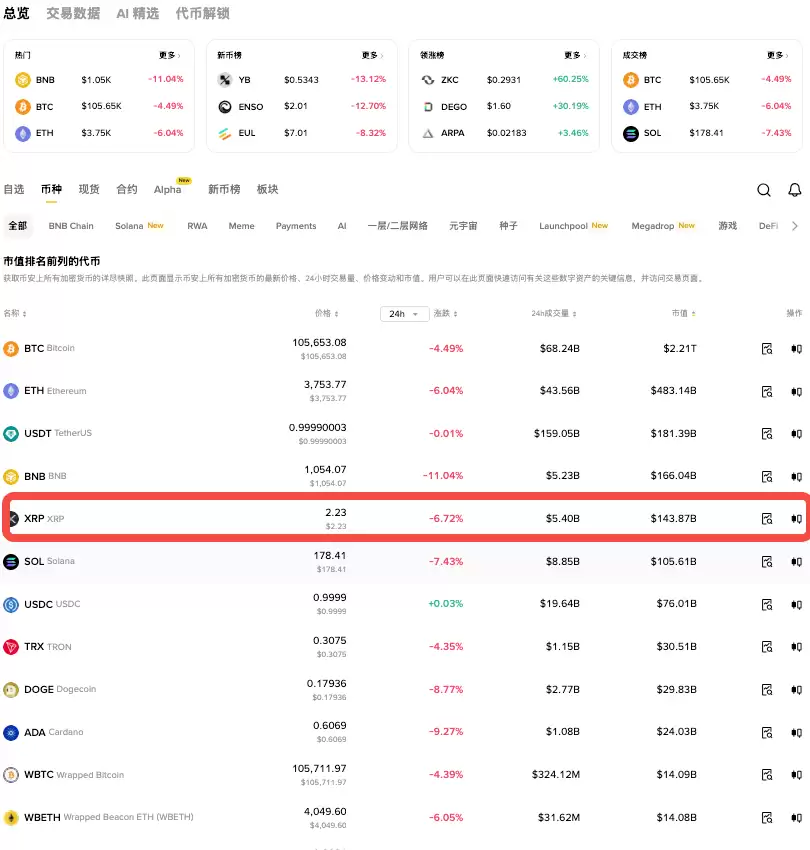Select the ZKC coin logo in the gainers card
Viewport: 810px width, 850px height.
tap(428, 80)
